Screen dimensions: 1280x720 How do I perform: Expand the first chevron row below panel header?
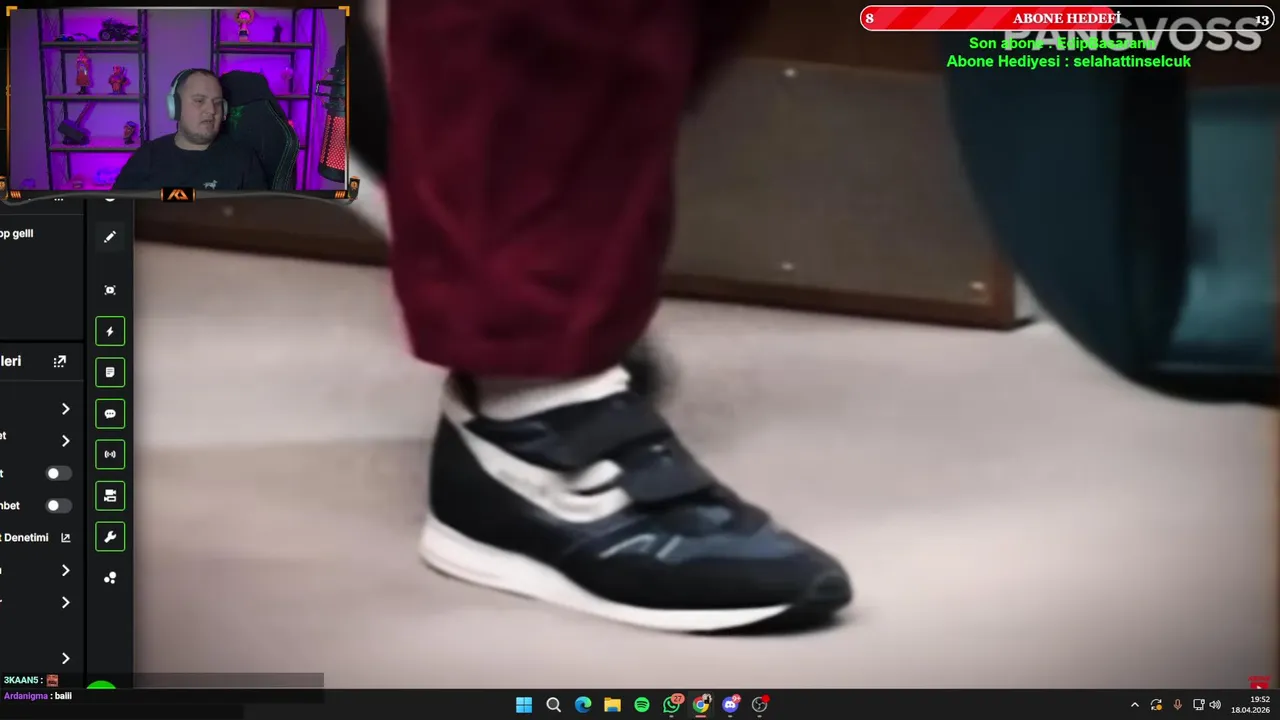coord(65,409)
